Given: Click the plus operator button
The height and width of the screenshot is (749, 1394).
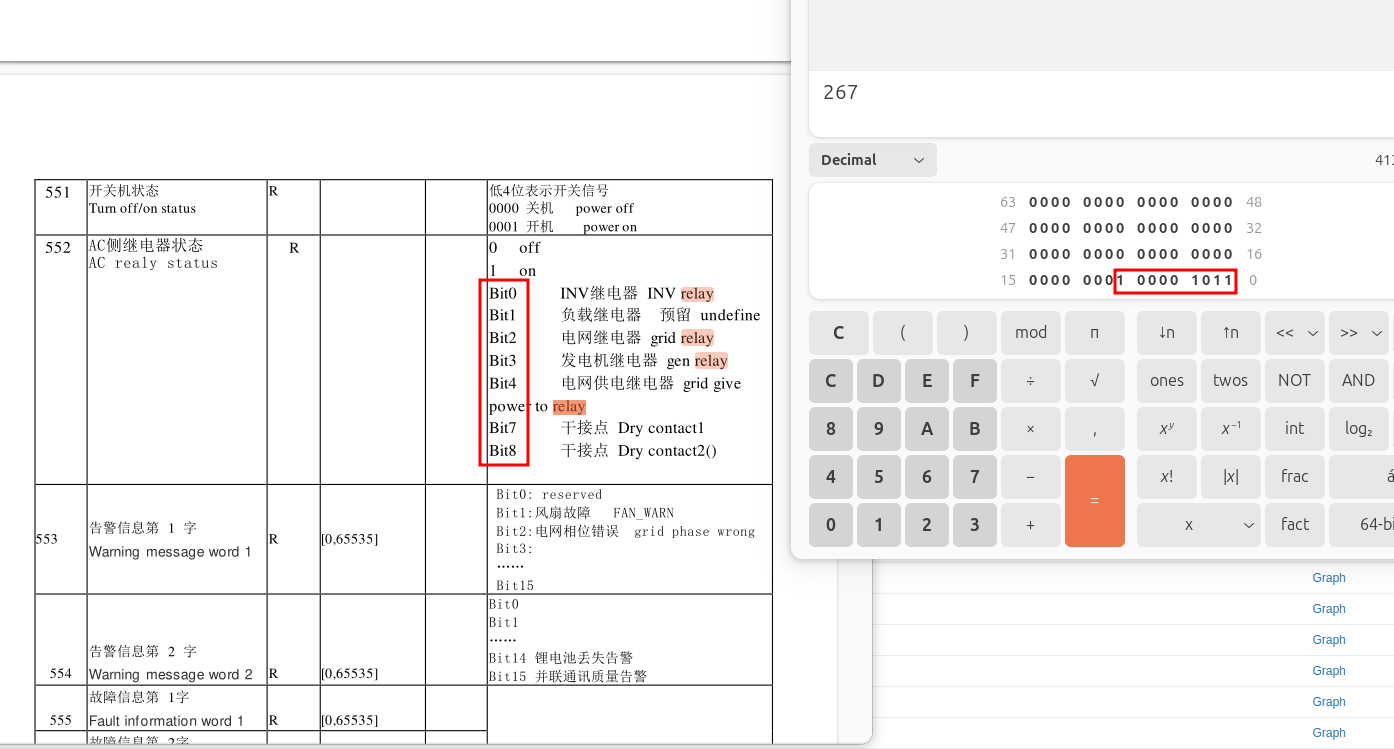Looking at the screenshot, I should pyautogui.click(x=1030, y=525).
